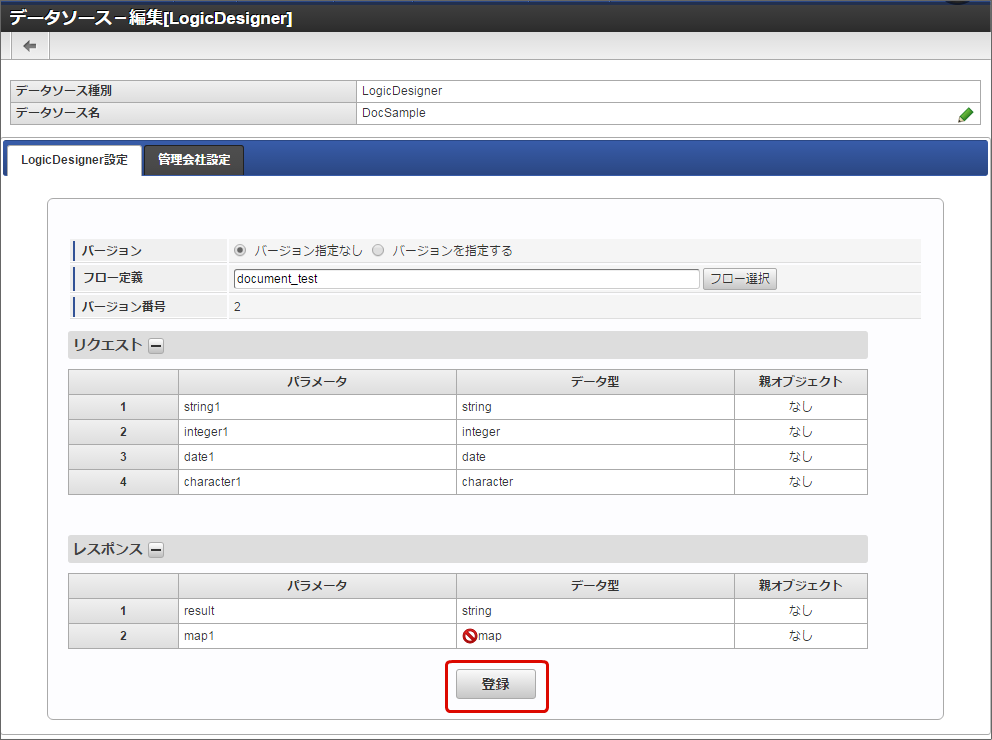
Task: Click the 登録 button
Action: click(x=496, y=685)
